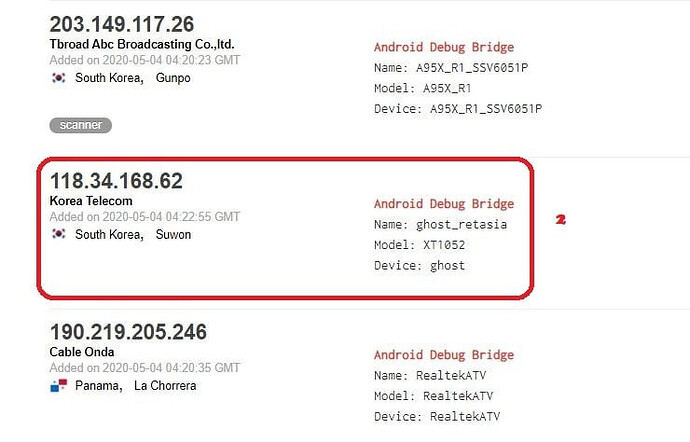Click Android Debug Bridge heading above A95X_R1_SSV6051P
This screenshot has width=690, height=442.
point(443,46)
